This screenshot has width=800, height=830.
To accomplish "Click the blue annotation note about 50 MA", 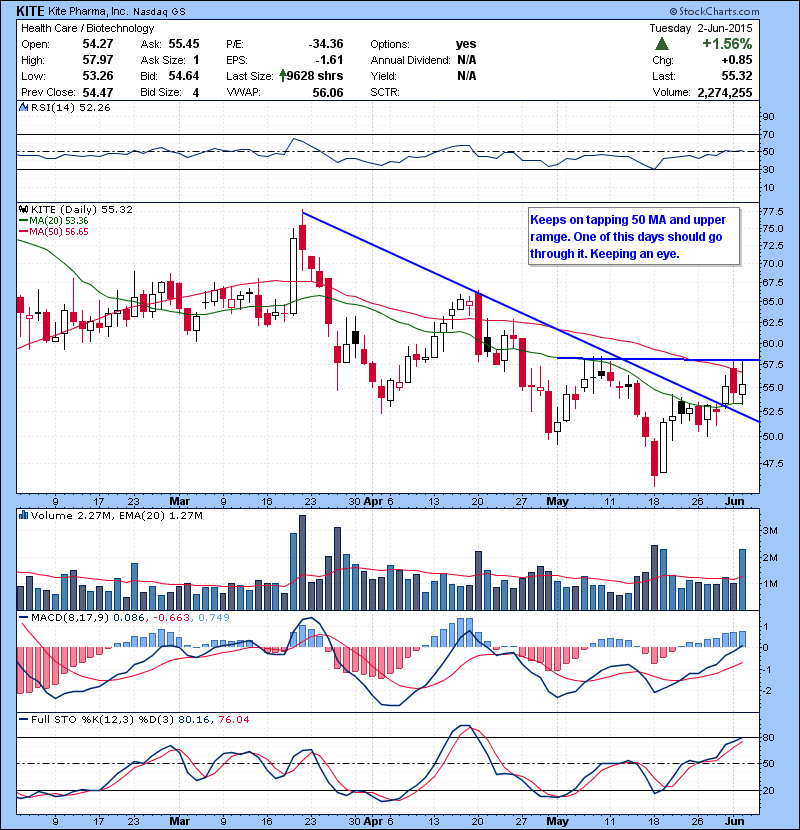I will coord(634,236).
